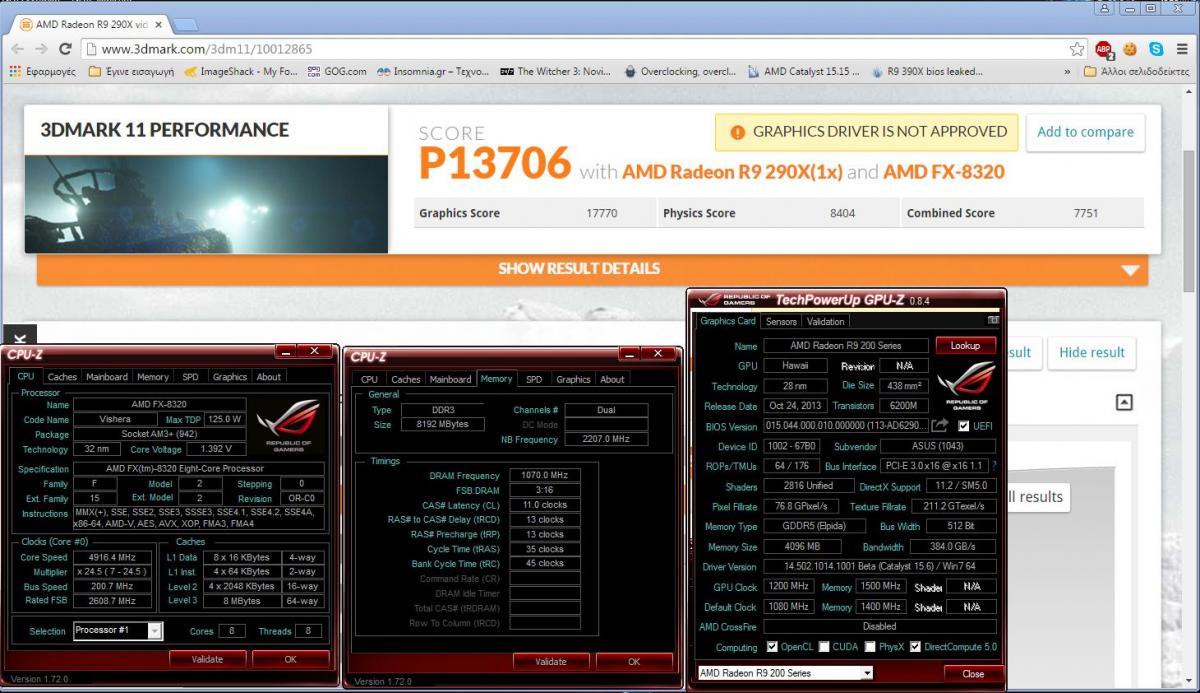This screenshot has width=1200, height=693.
Task: Click the Lookup button in GPU-Z
Action: point(965,345)
